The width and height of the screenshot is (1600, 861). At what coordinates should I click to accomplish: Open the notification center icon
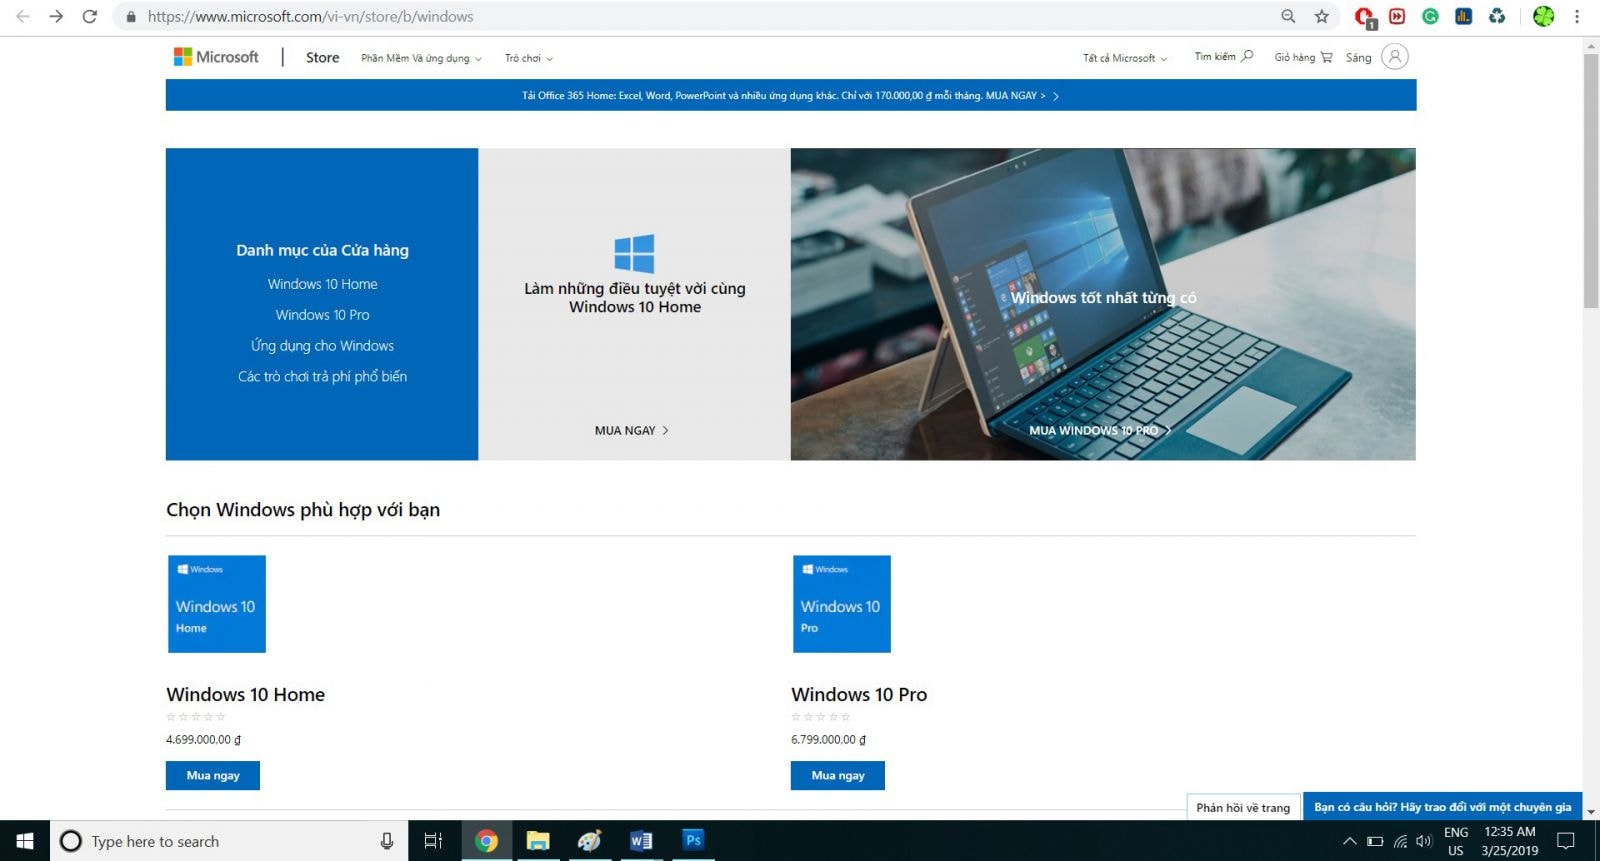[1566, 841]
